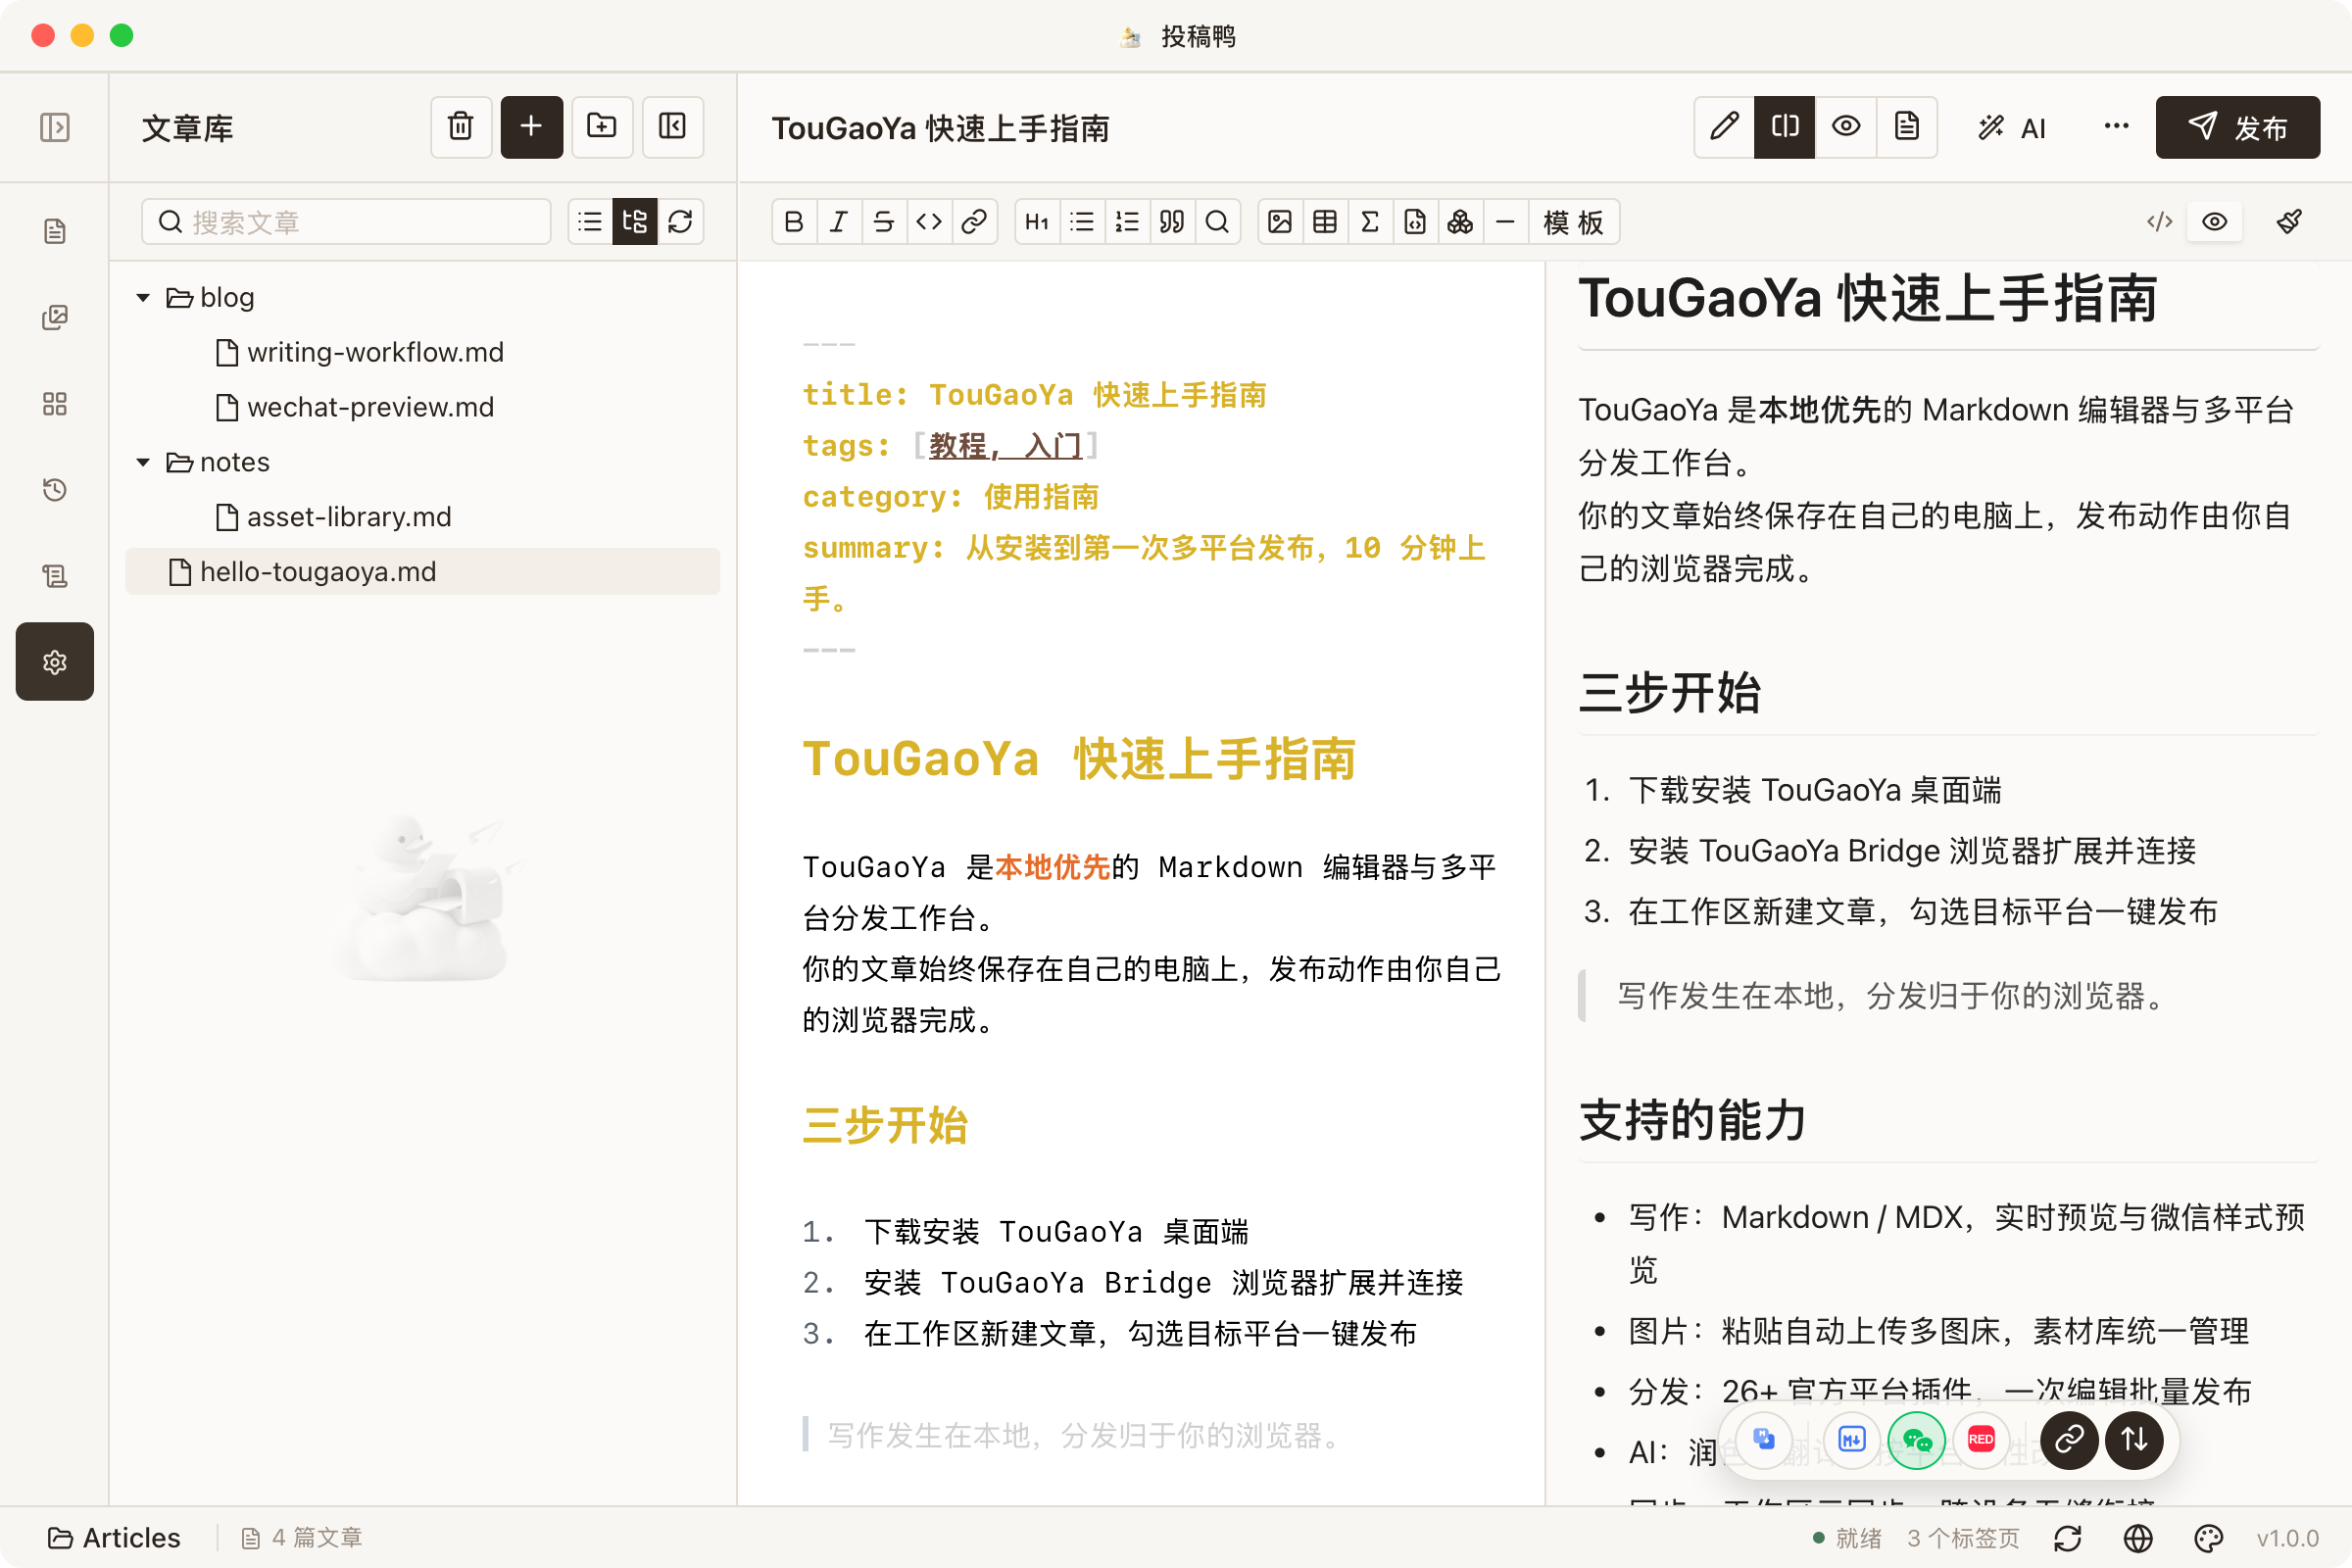Switch to document reading mode
Image resolution: width=2352 pixels, height=1568 pixels.
[1907, 127]
